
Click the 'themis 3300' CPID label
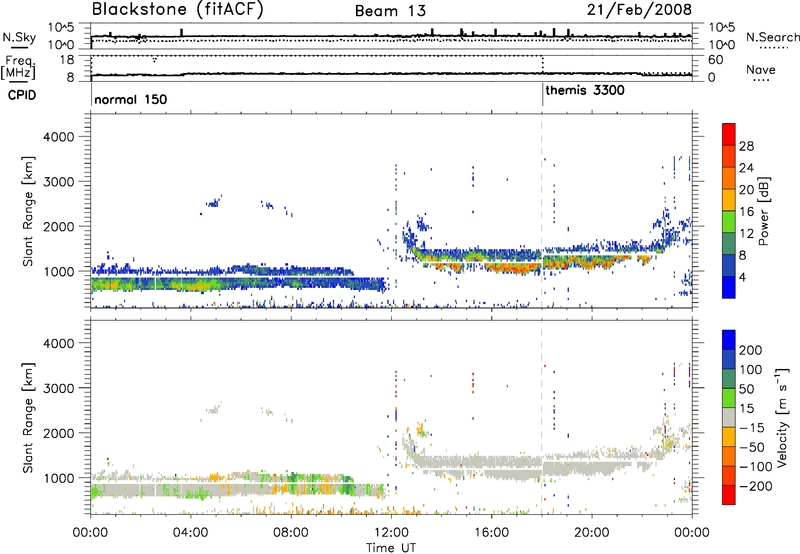pos(585,90)
